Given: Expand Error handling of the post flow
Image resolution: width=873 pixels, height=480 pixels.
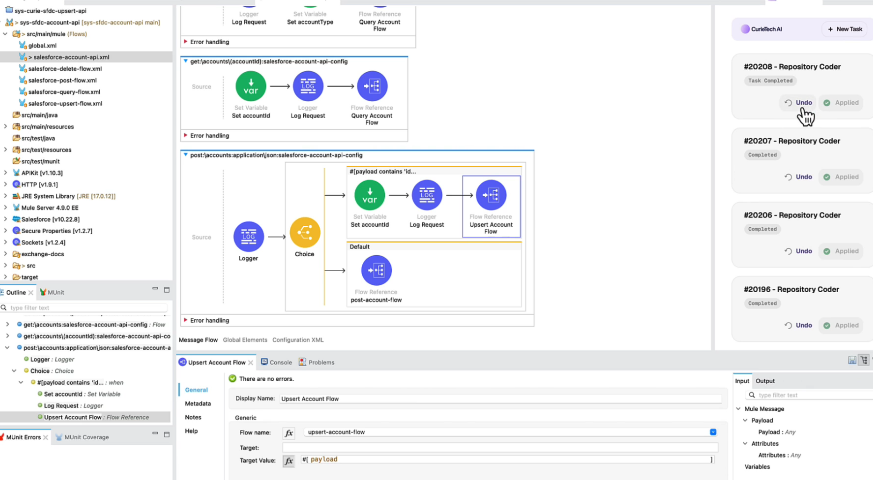Looking at the screenshot, I should pos(185,320).
